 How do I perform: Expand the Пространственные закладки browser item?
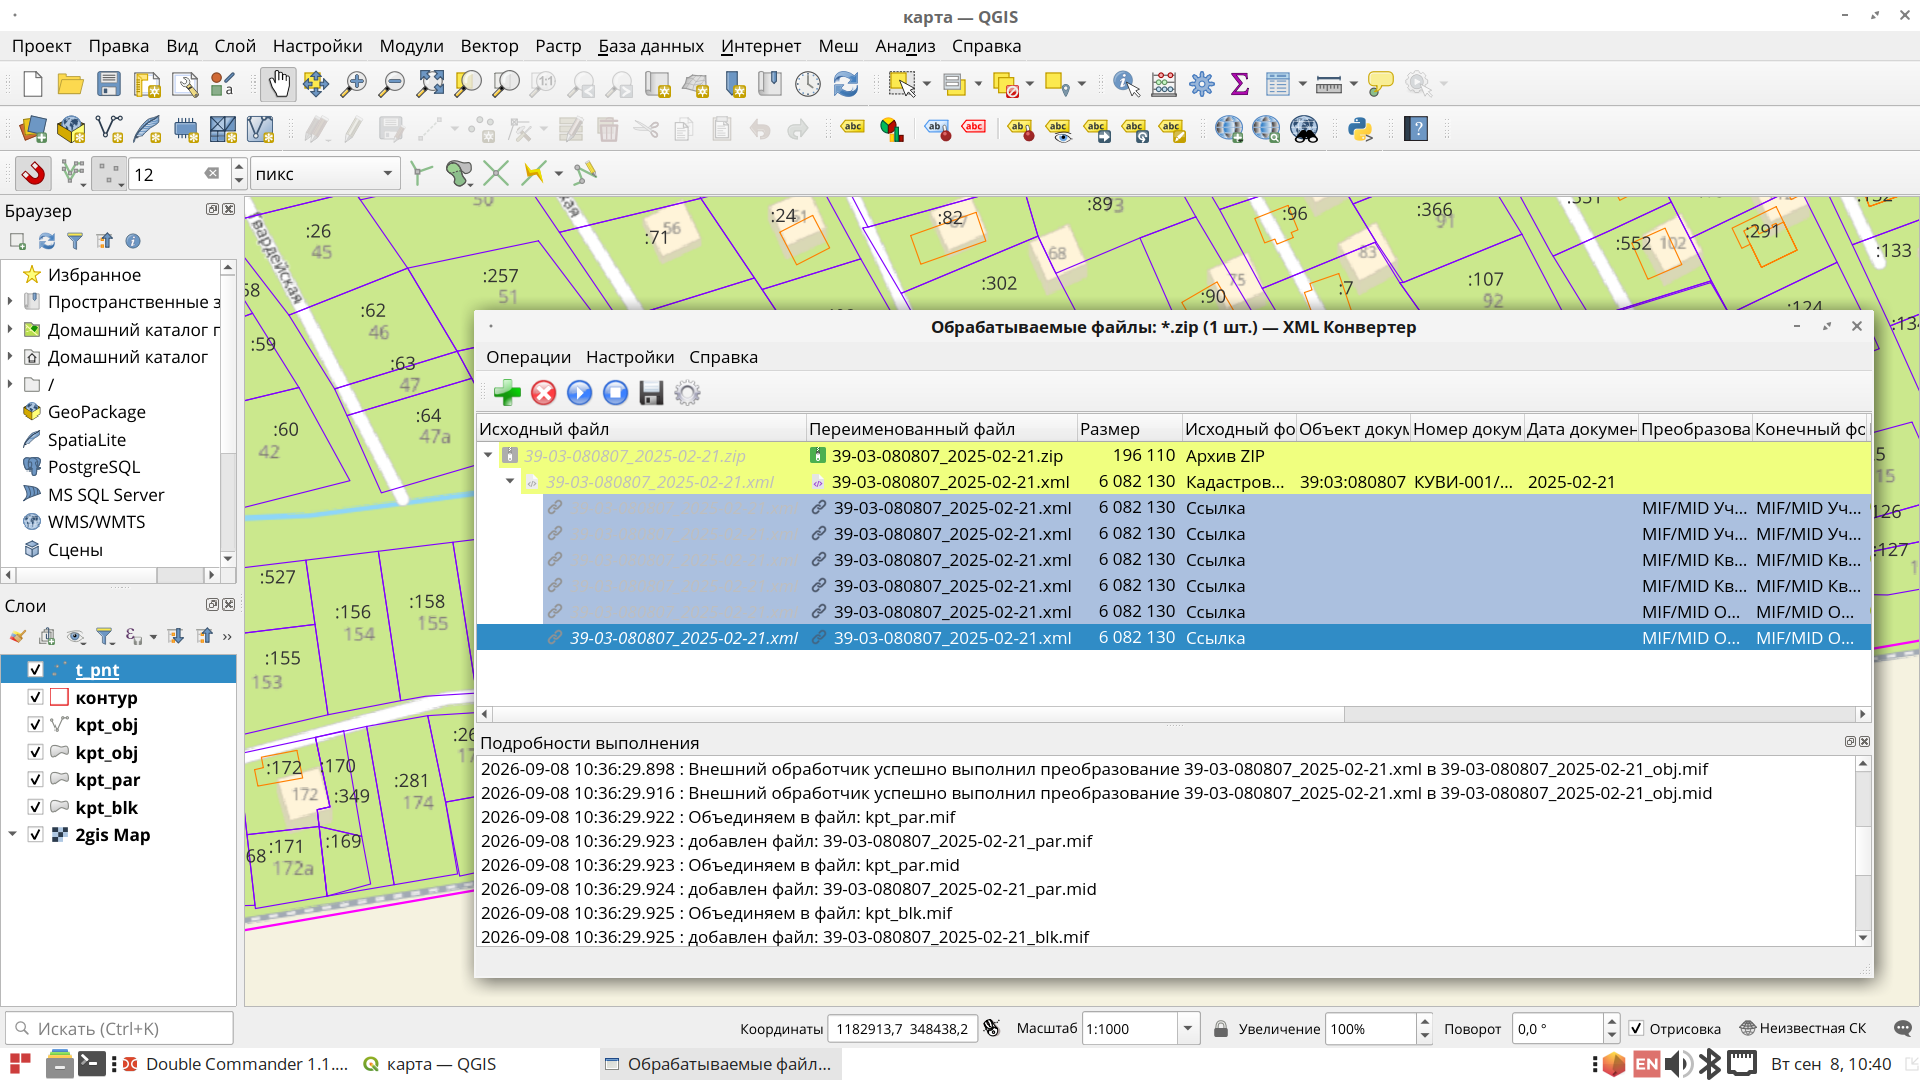click(x=10, y=302)
